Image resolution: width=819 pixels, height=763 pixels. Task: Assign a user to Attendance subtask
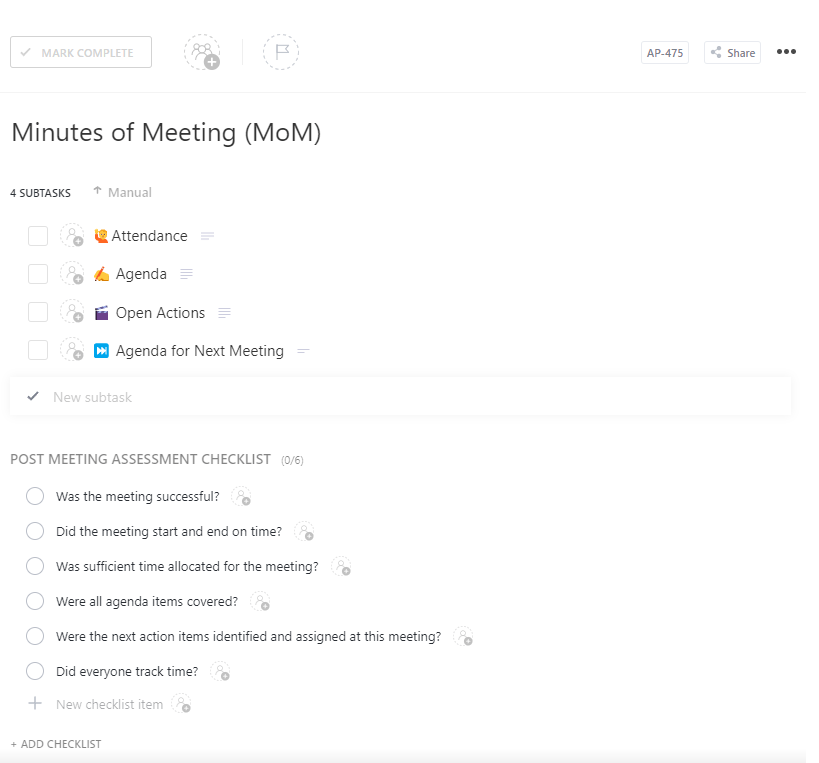(72, 236)
